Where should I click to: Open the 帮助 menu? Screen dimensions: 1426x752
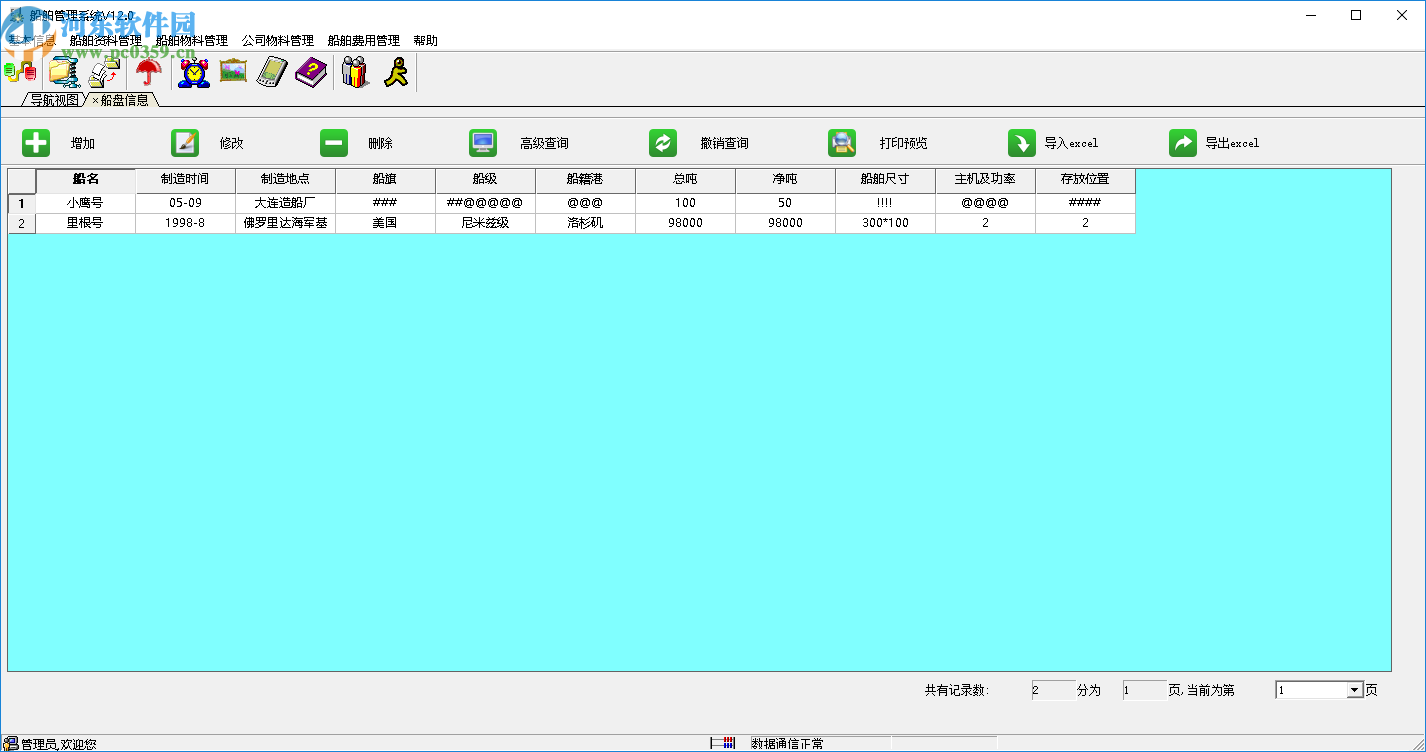[425, 41]
